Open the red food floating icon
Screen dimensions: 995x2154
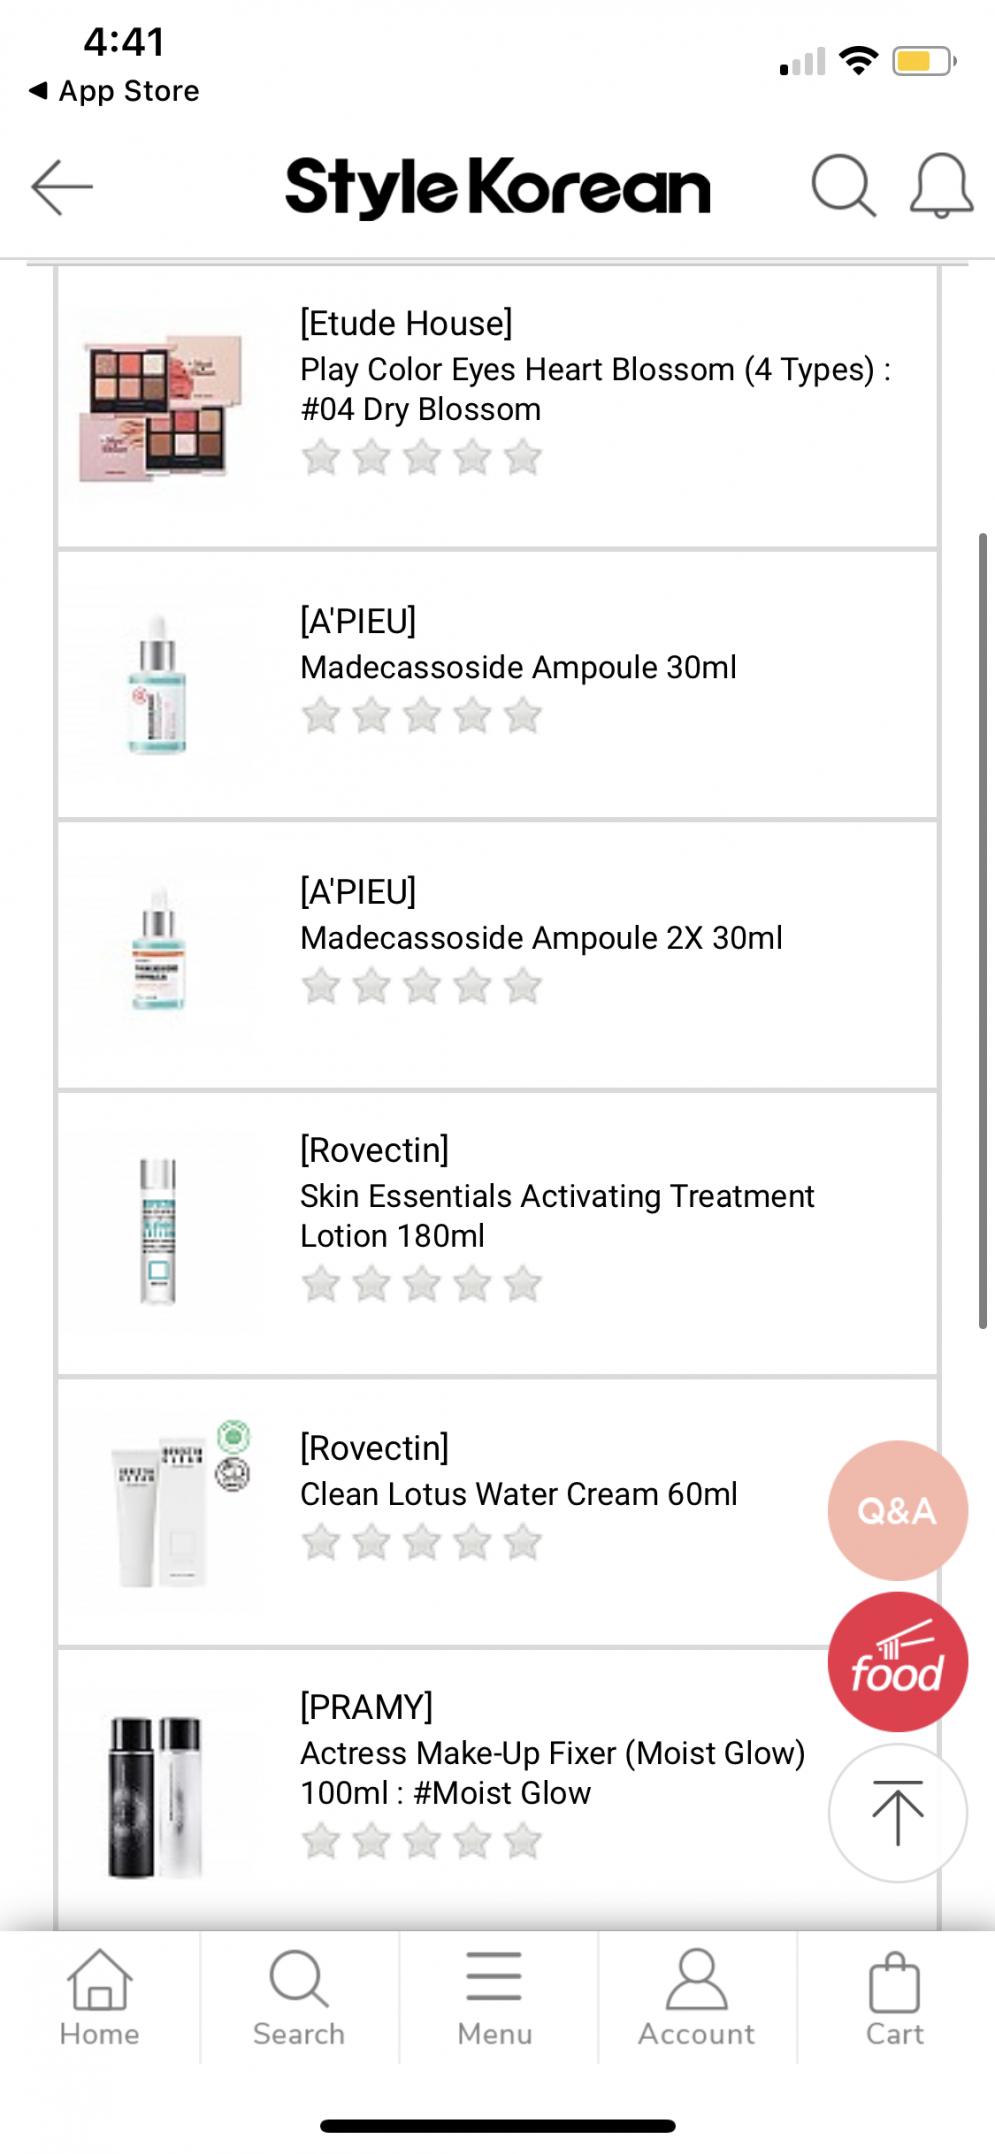pos(897,1661)
